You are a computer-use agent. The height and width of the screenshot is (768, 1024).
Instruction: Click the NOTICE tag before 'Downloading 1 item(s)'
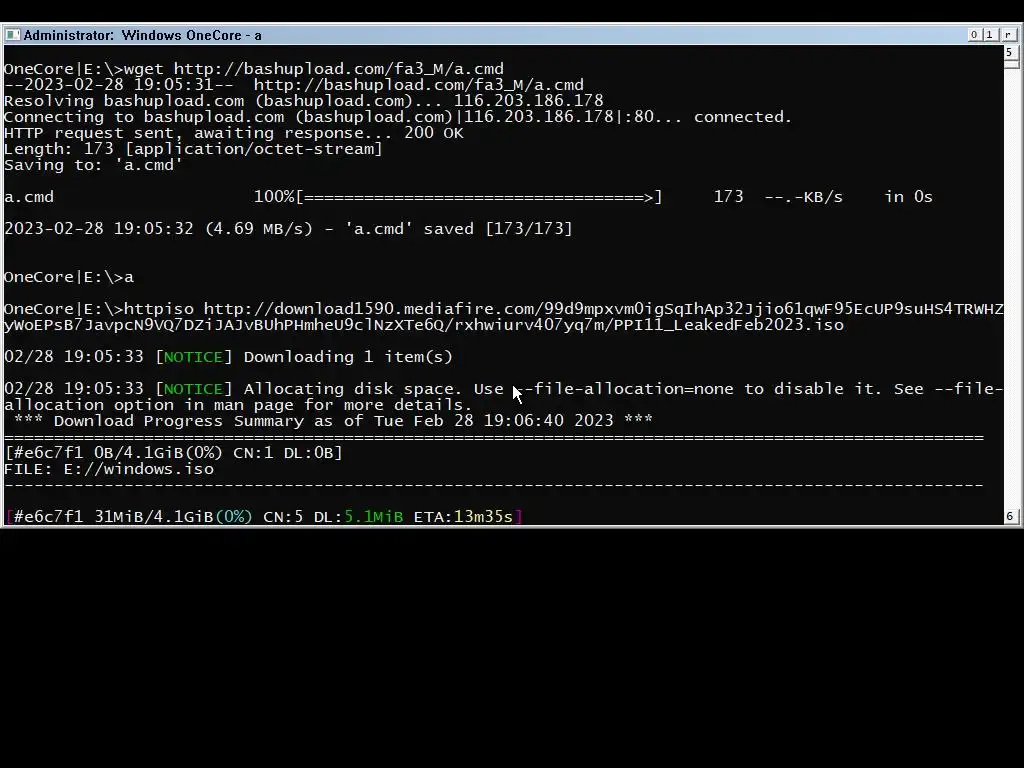coord(193,357)
